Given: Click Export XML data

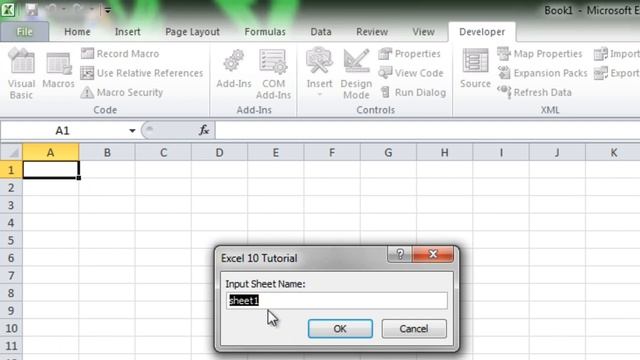Looking at the screenshot, I should tap(617, 73).
